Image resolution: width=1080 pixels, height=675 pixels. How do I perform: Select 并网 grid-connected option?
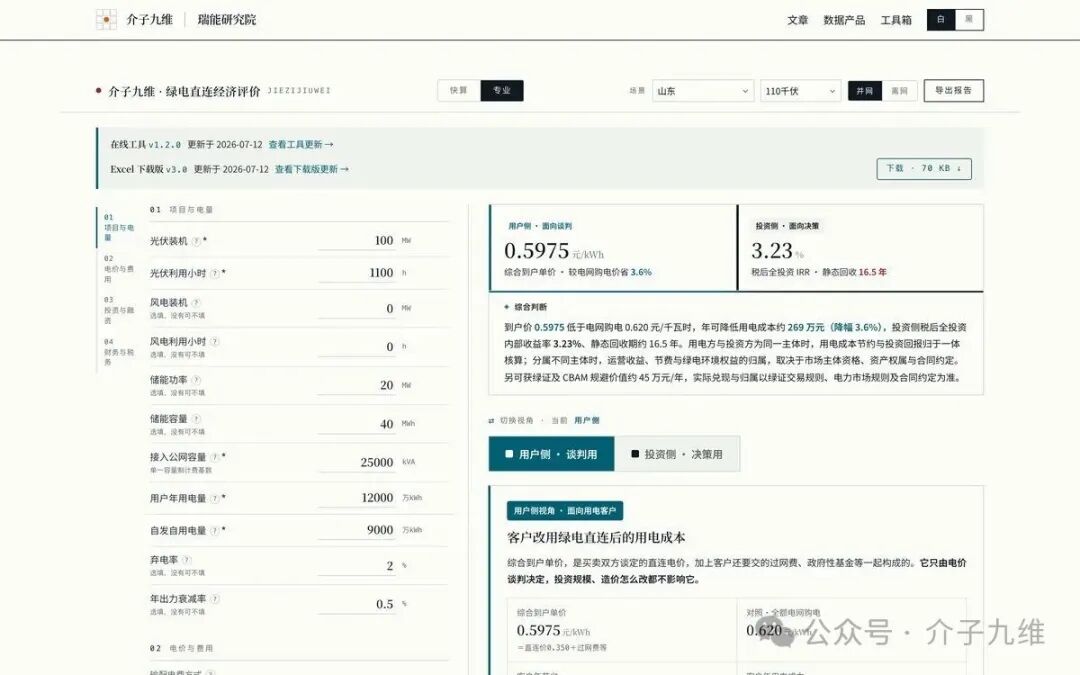point(864,91)
